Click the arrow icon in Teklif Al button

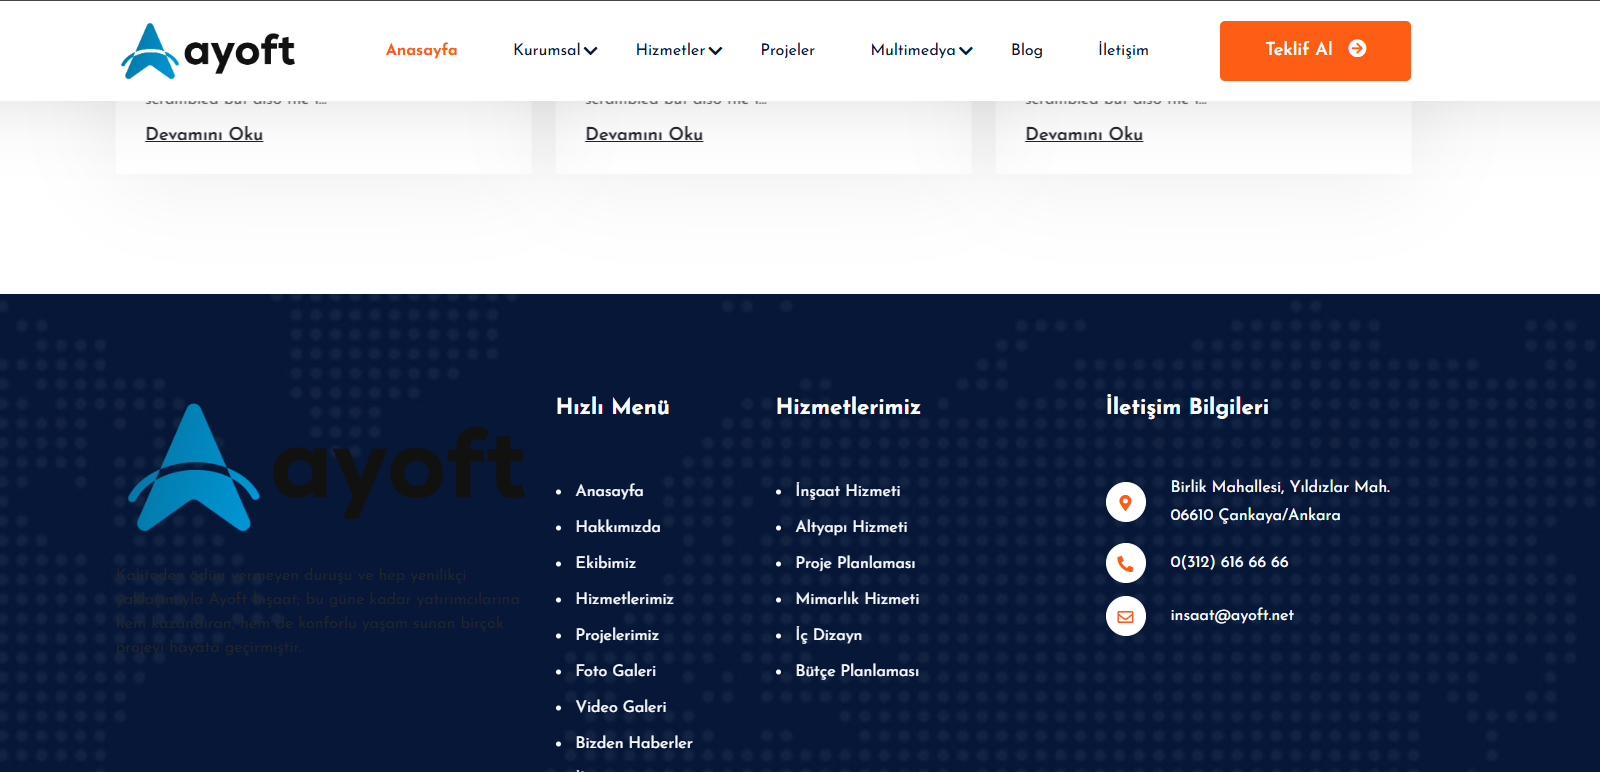tap(1357, 49)
